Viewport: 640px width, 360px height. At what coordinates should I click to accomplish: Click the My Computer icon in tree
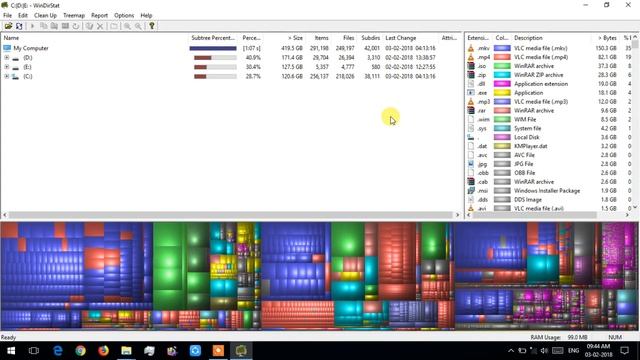click(x=7, y=48)
